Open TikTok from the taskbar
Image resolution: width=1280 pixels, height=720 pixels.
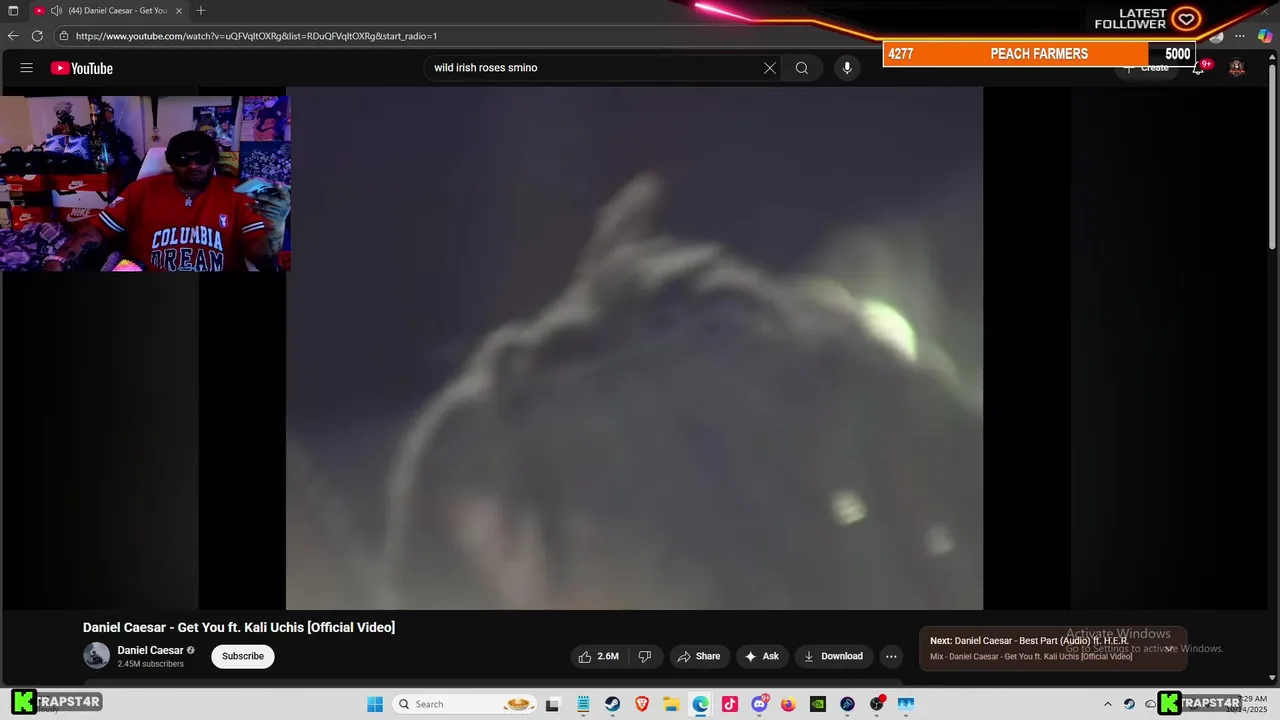(730, 704)
